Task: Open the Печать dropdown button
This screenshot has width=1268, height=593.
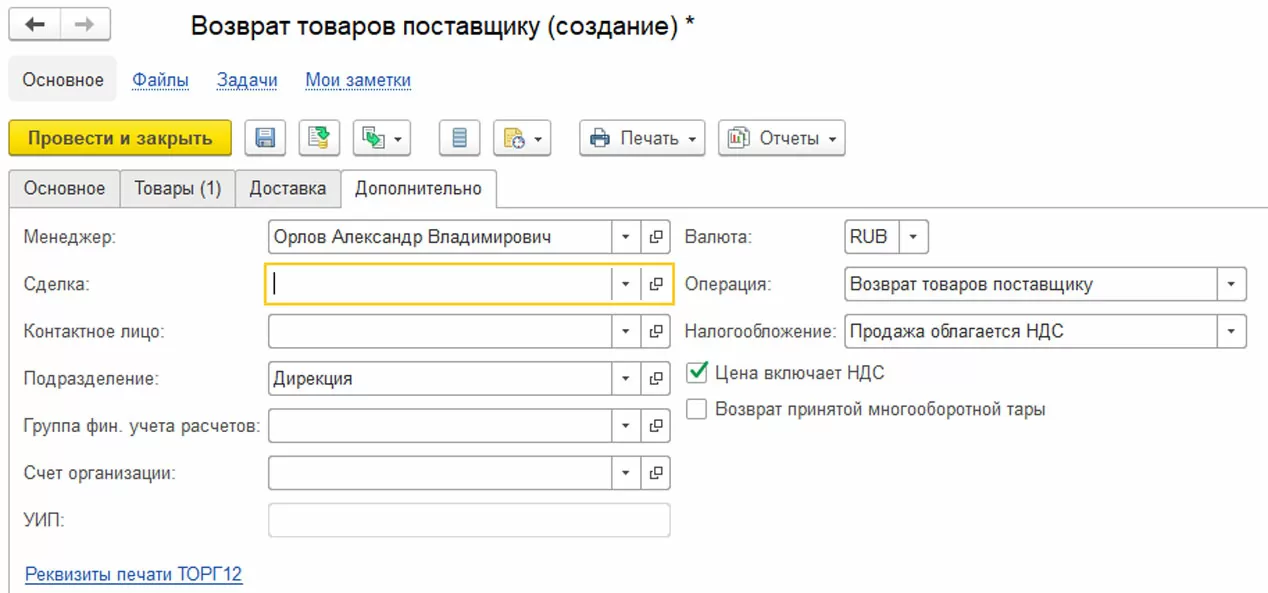Action: pyautogui.click(x=642, y=138)
